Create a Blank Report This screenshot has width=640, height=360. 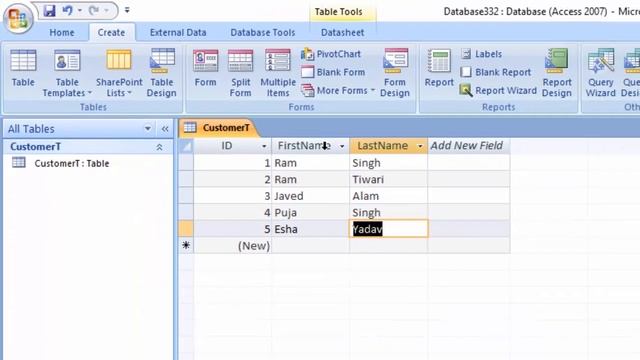click(x=496, y=72)
